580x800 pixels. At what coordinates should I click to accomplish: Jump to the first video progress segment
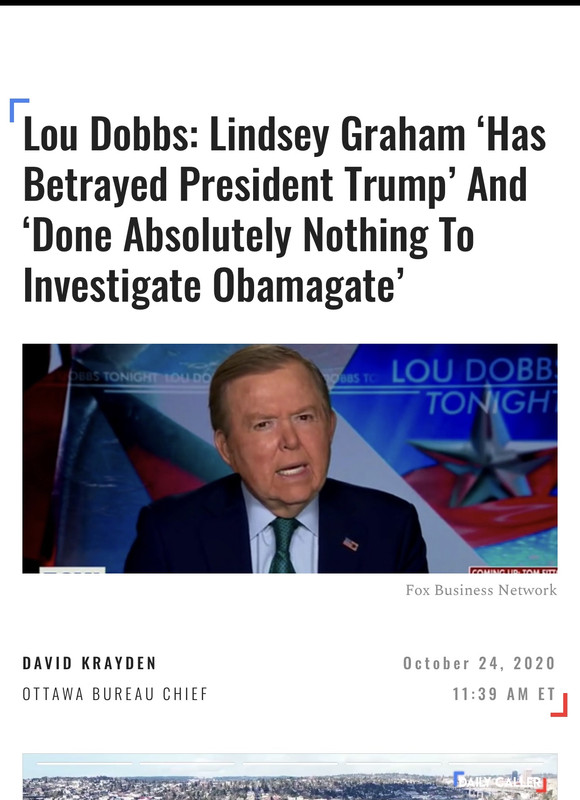[x=85, y=763]
